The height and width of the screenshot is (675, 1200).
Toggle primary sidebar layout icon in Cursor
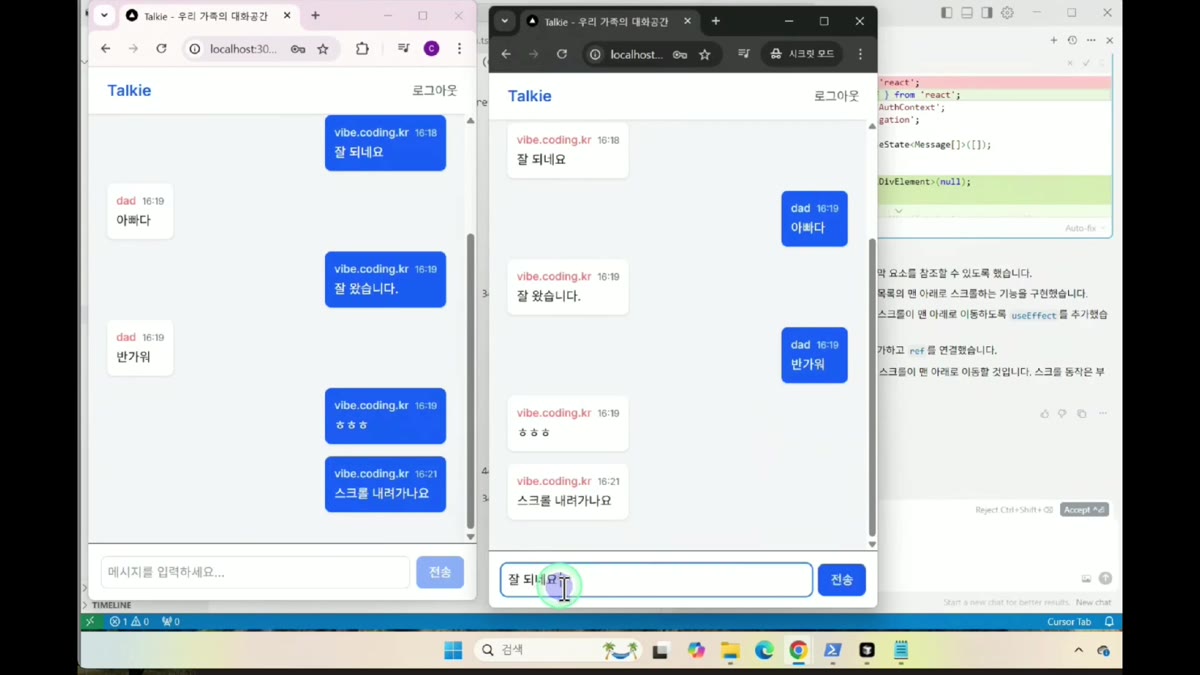[x=946, y=13]
